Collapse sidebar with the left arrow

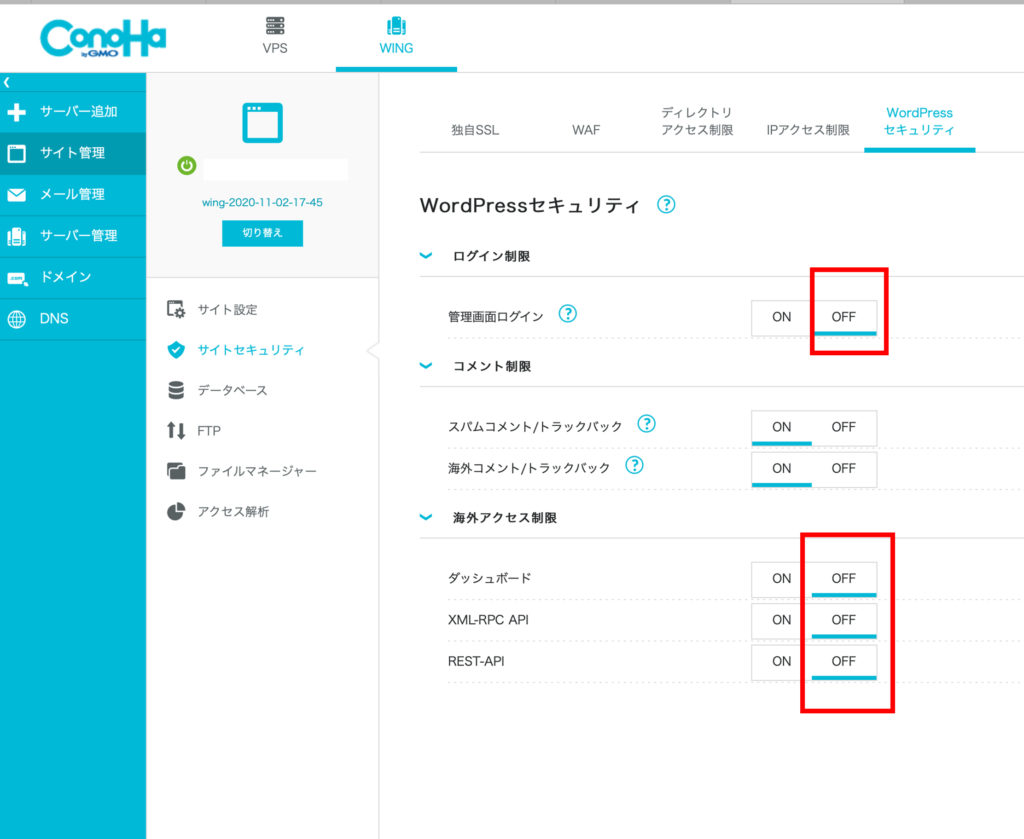click(7, 82)
